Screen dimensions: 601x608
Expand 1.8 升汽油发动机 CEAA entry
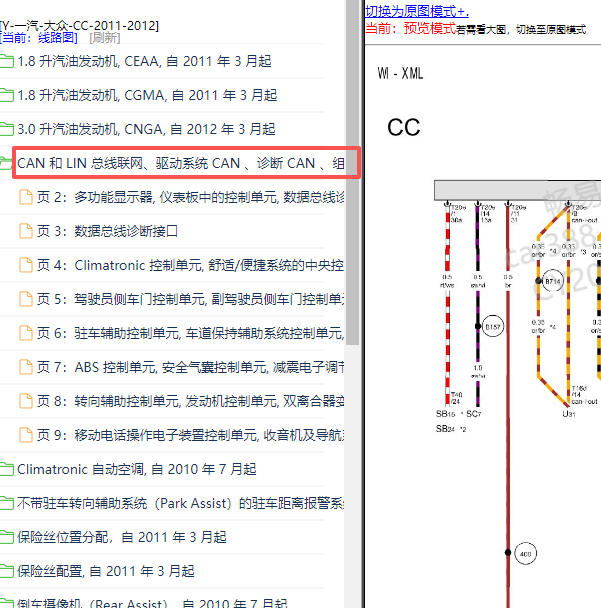pos(144,61)
